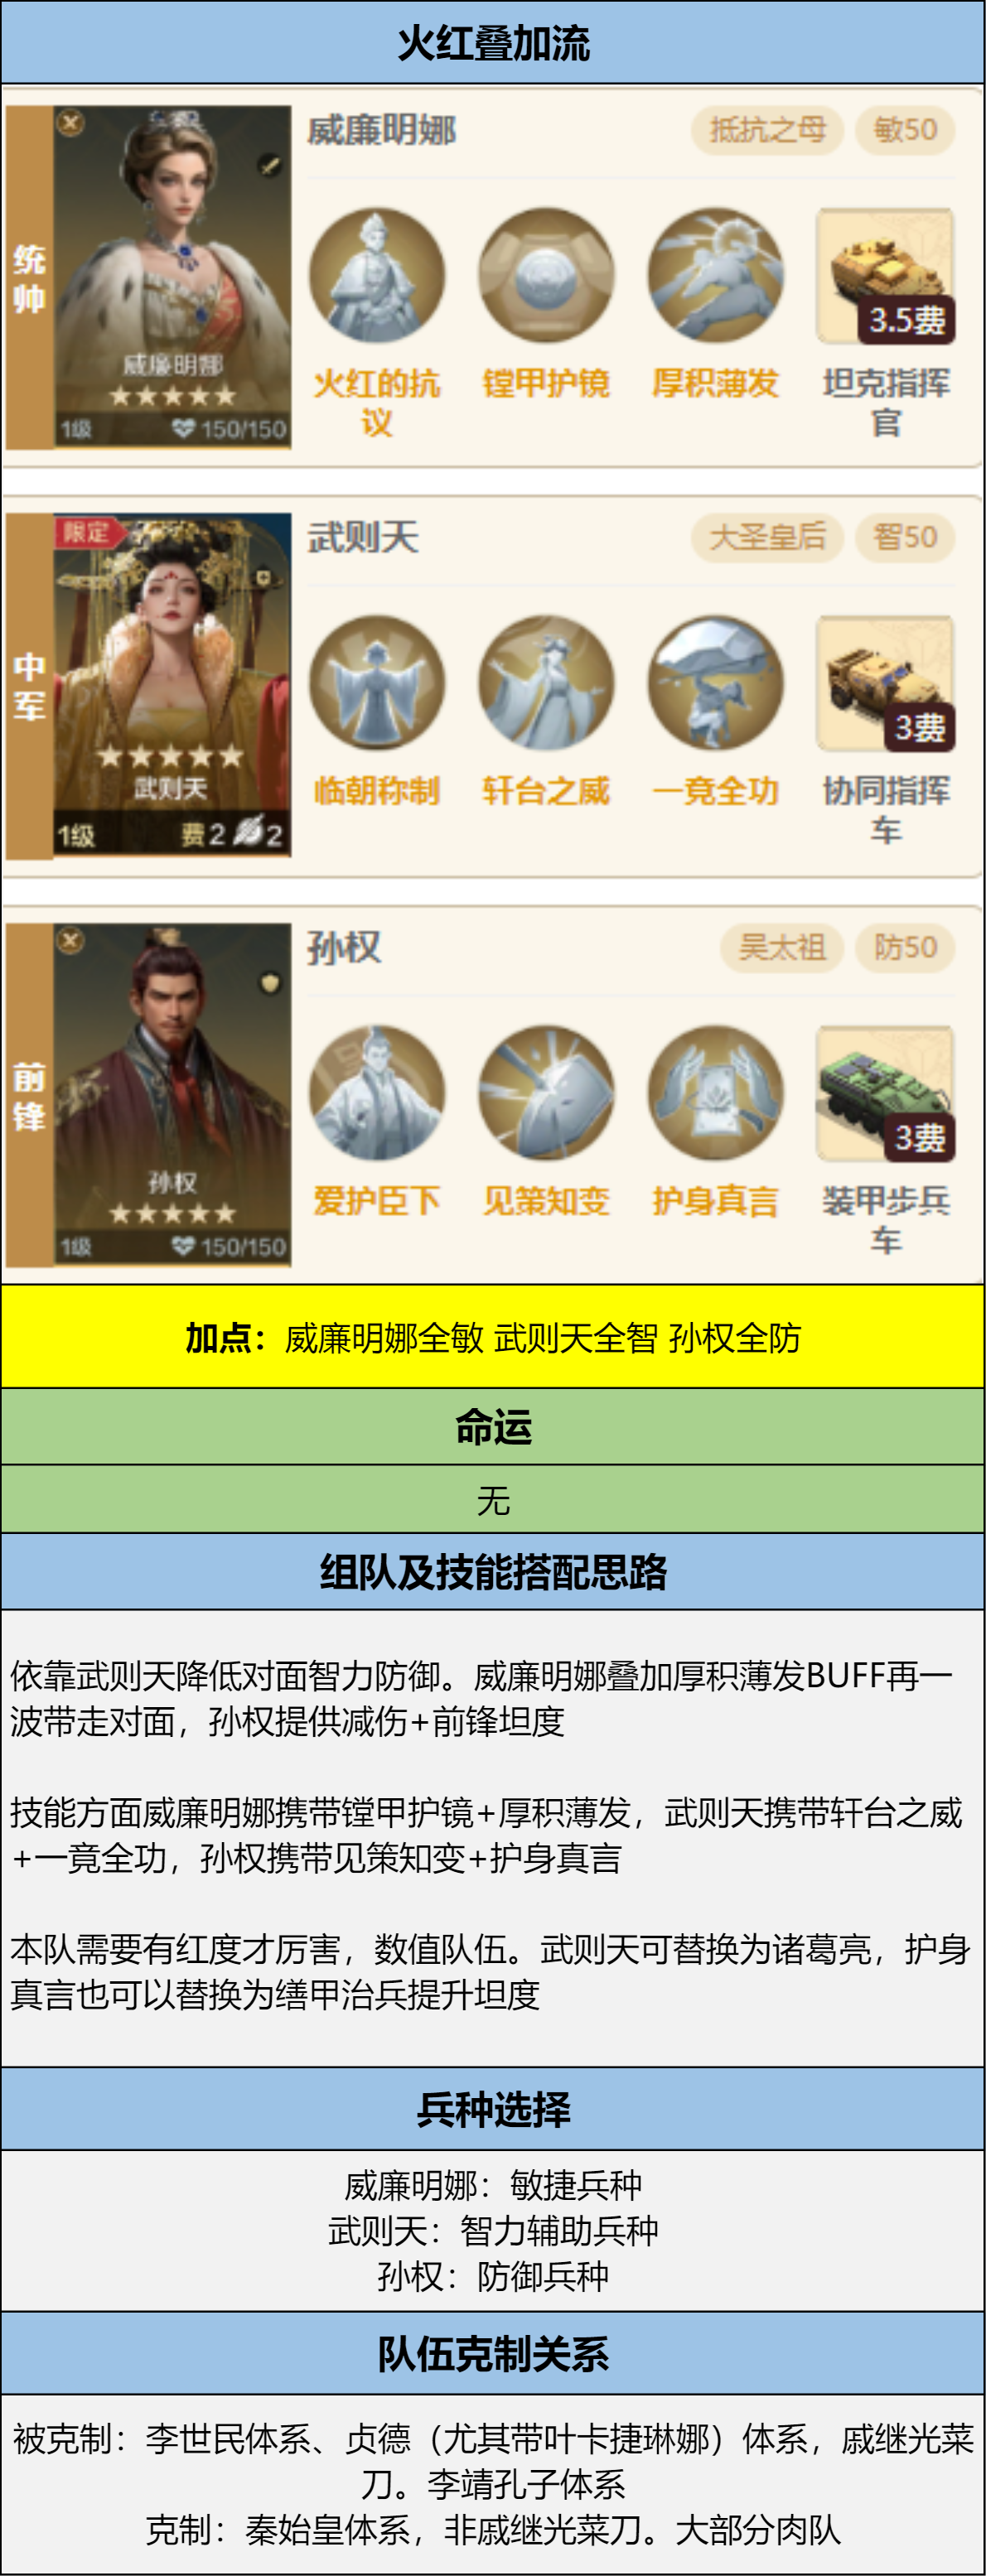Tap the 敏50 attribute badge
This screenshot has height=2576, width=986.
point(905,130)
